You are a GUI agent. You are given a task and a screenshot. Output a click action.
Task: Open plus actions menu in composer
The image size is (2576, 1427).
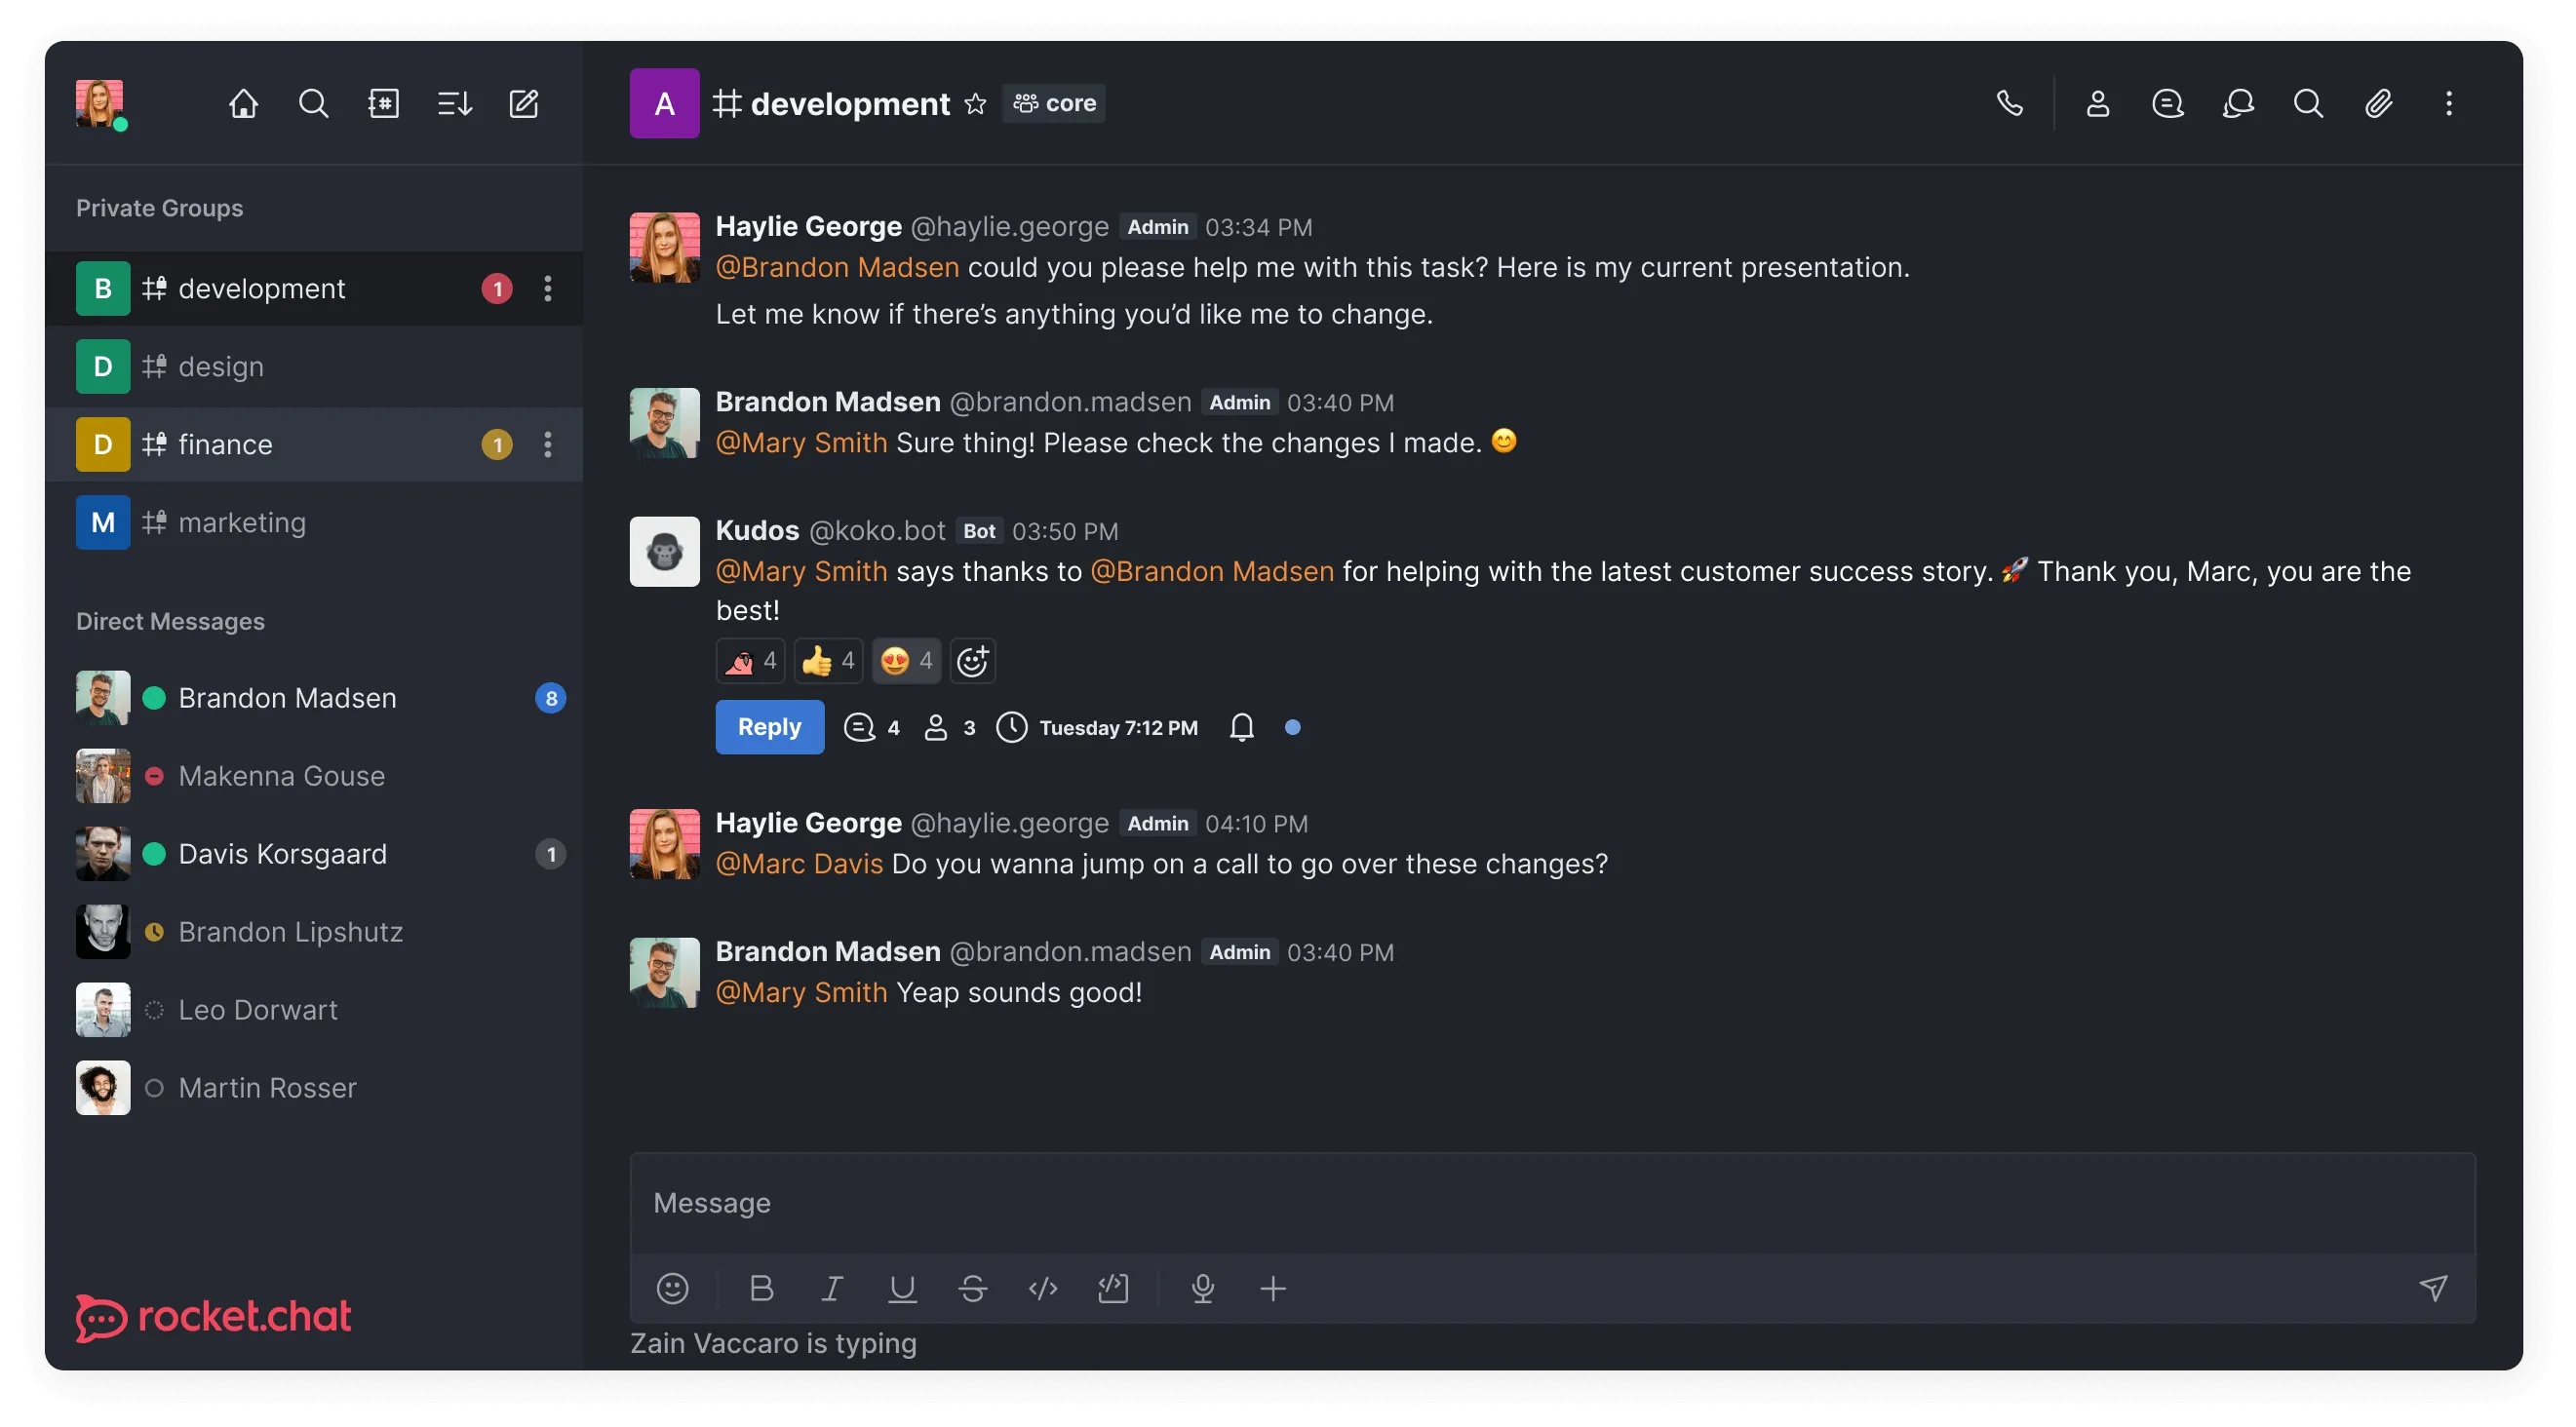point(1272,1288)
